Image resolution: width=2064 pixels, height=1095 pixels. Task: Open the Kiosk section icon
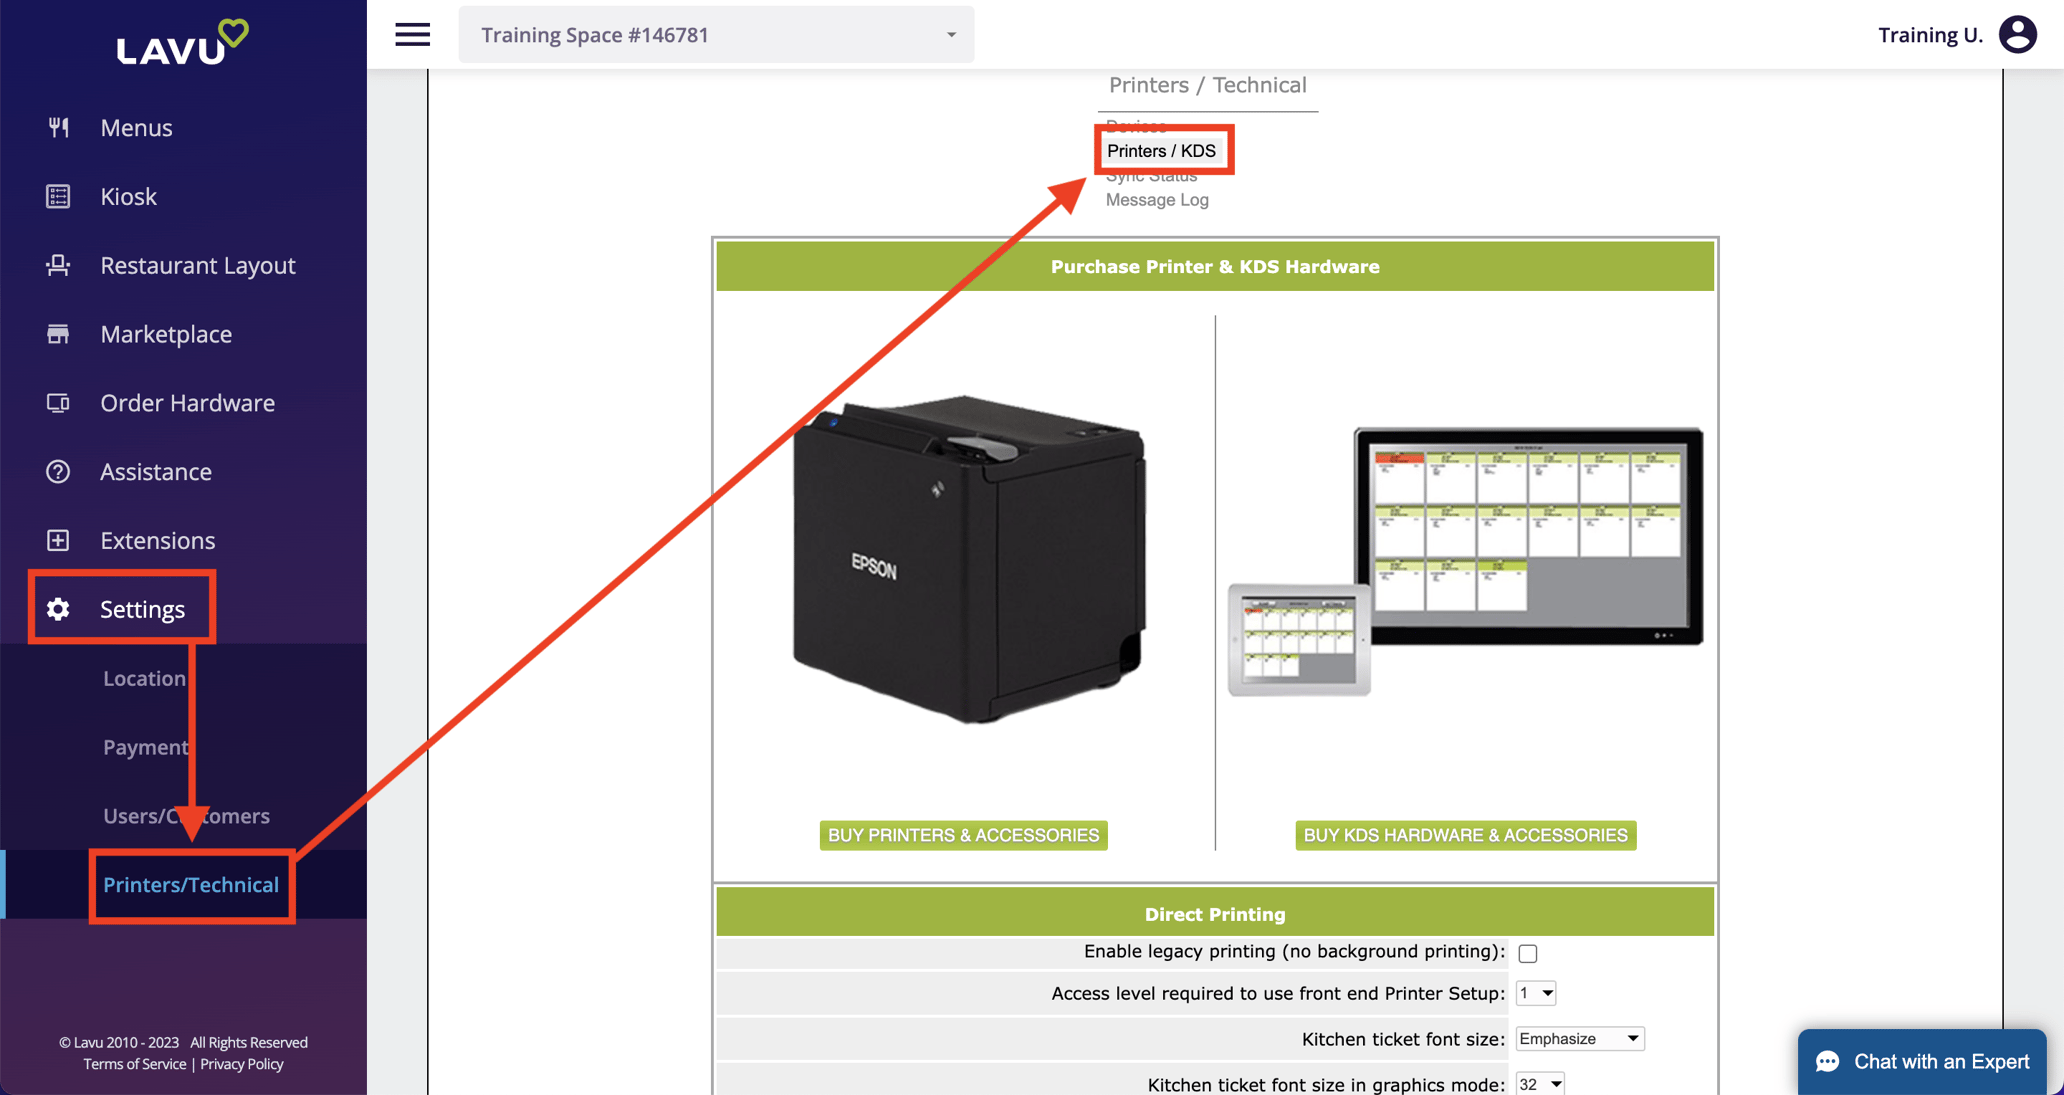click(x=58, y=196)
